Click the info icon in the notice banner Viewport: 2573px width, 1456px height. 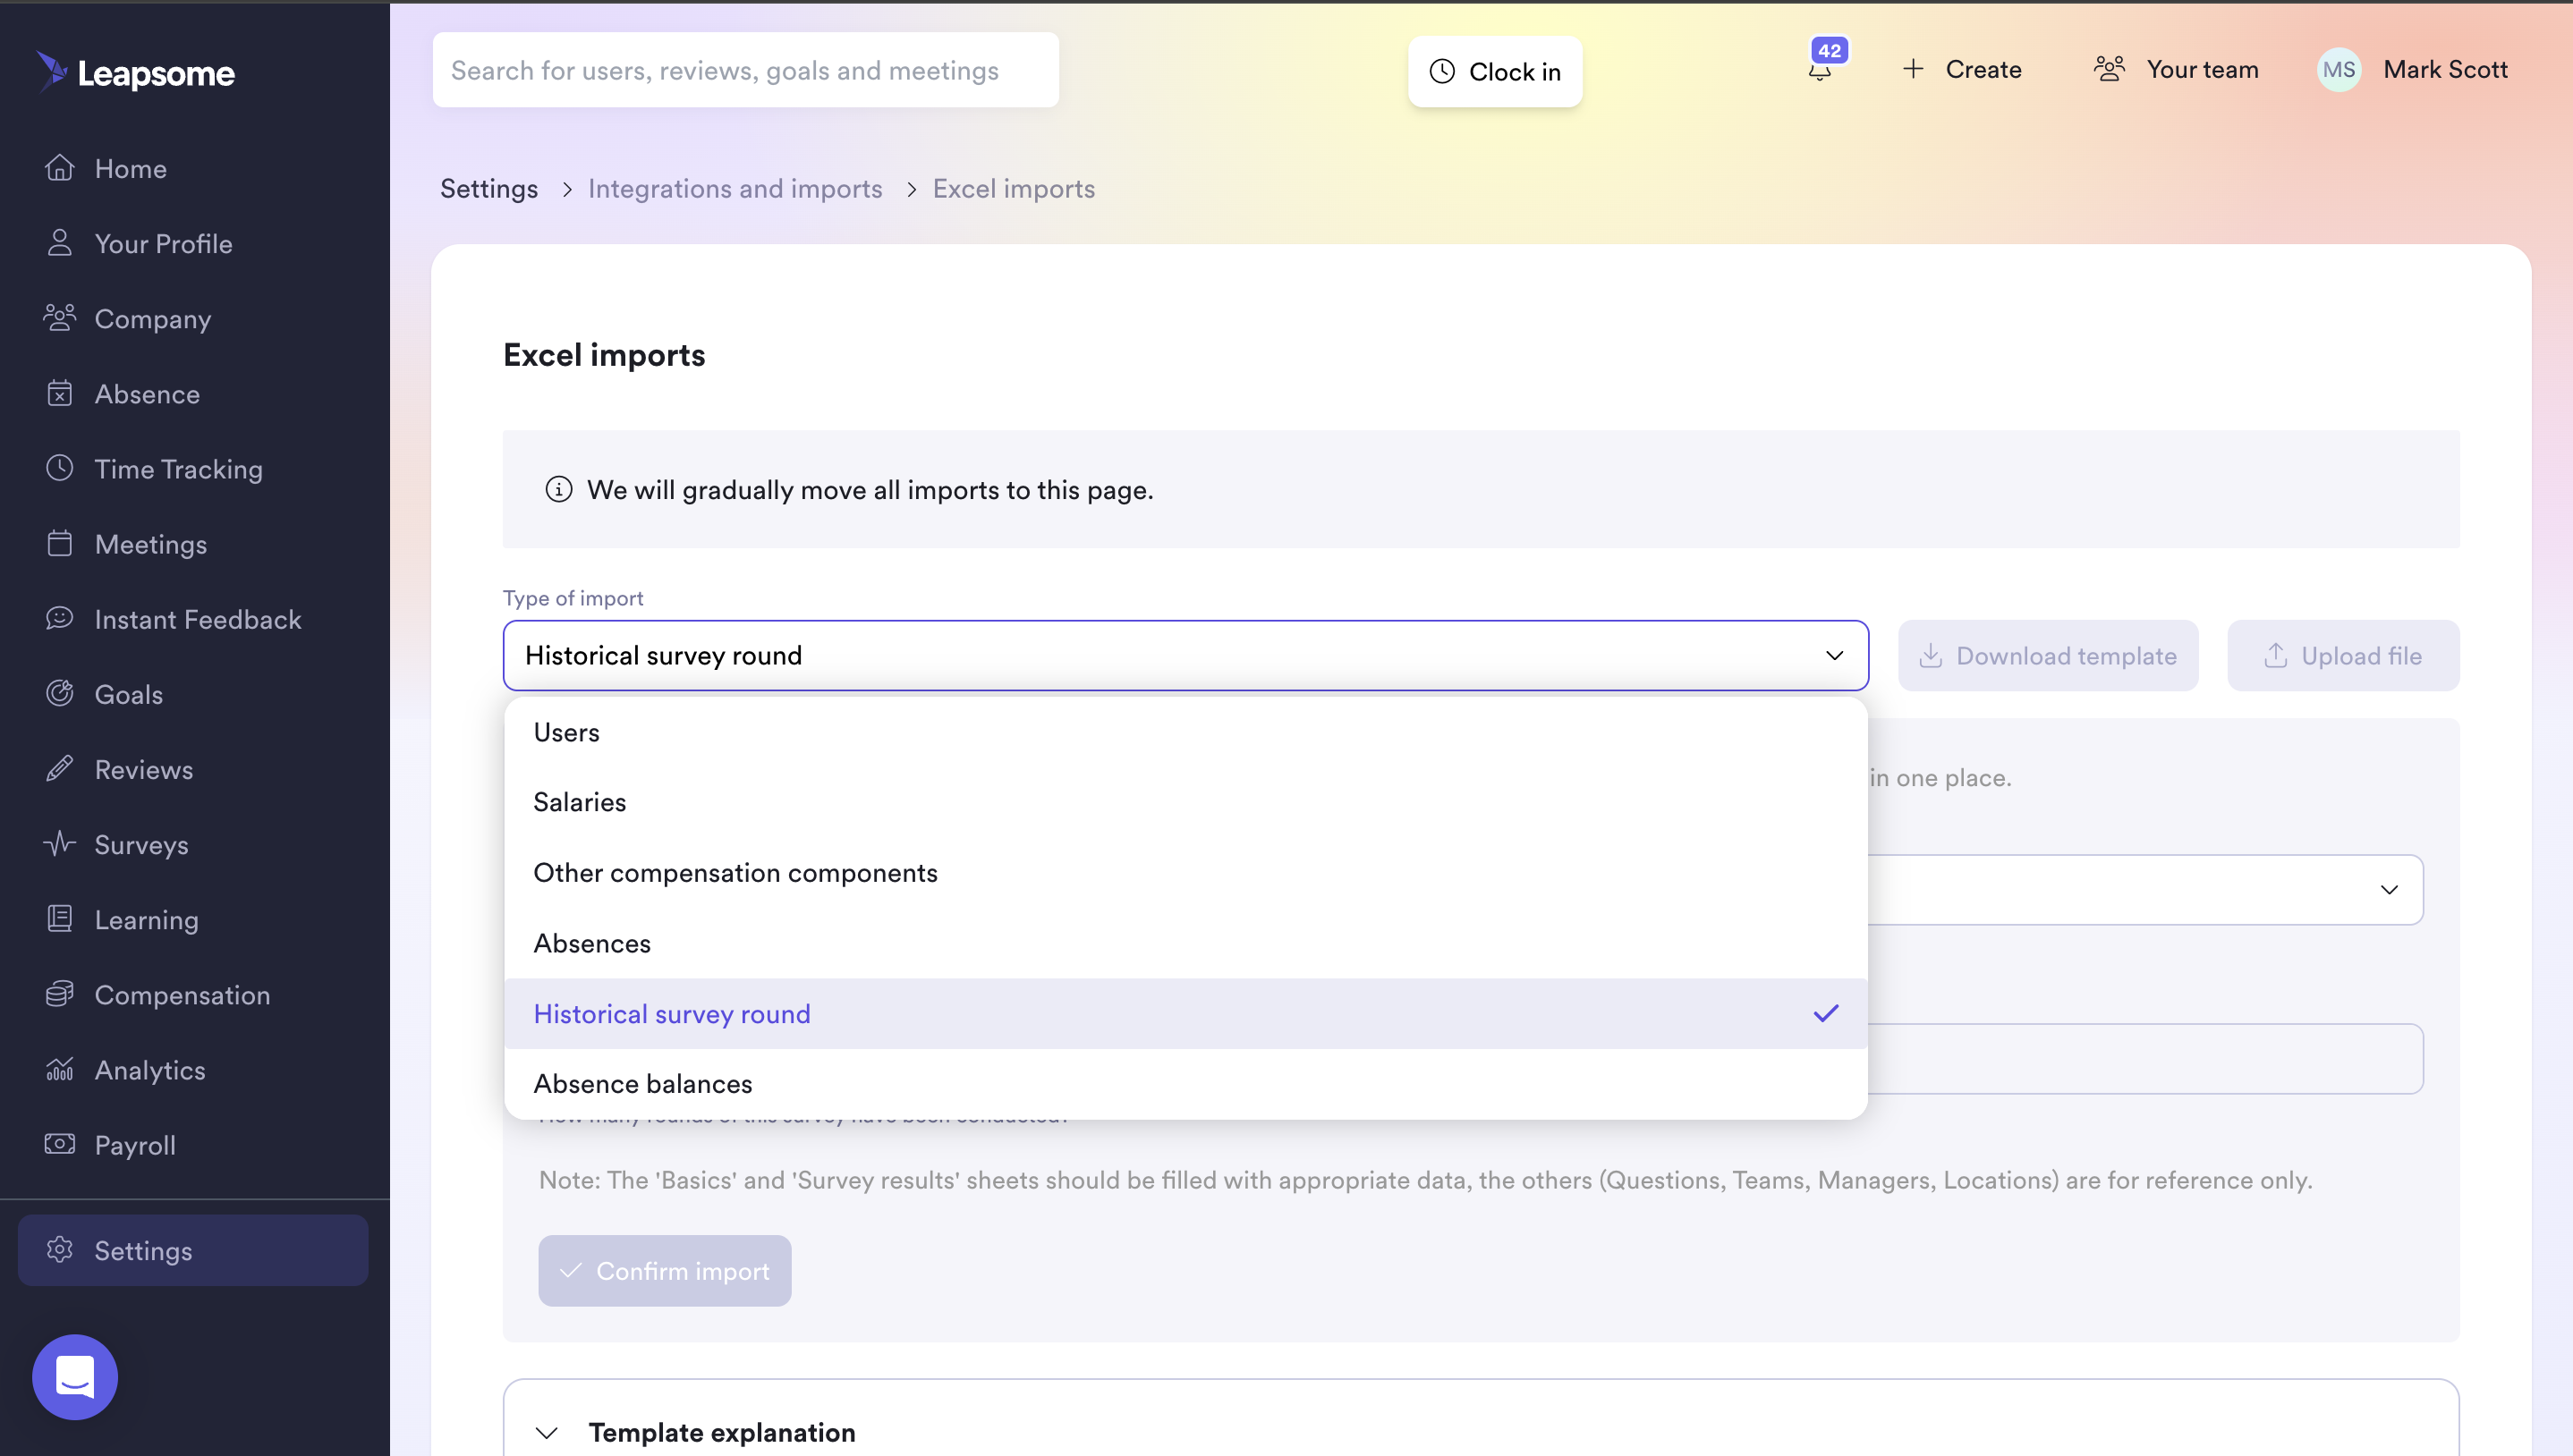point(559,489)
